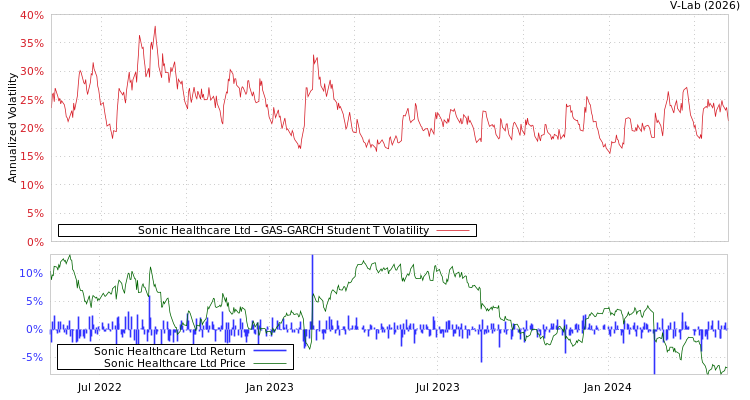Click the 30% volatility axis label
Image resolution: width=750 pixels, height=400 pixels.
coord(32,72)
